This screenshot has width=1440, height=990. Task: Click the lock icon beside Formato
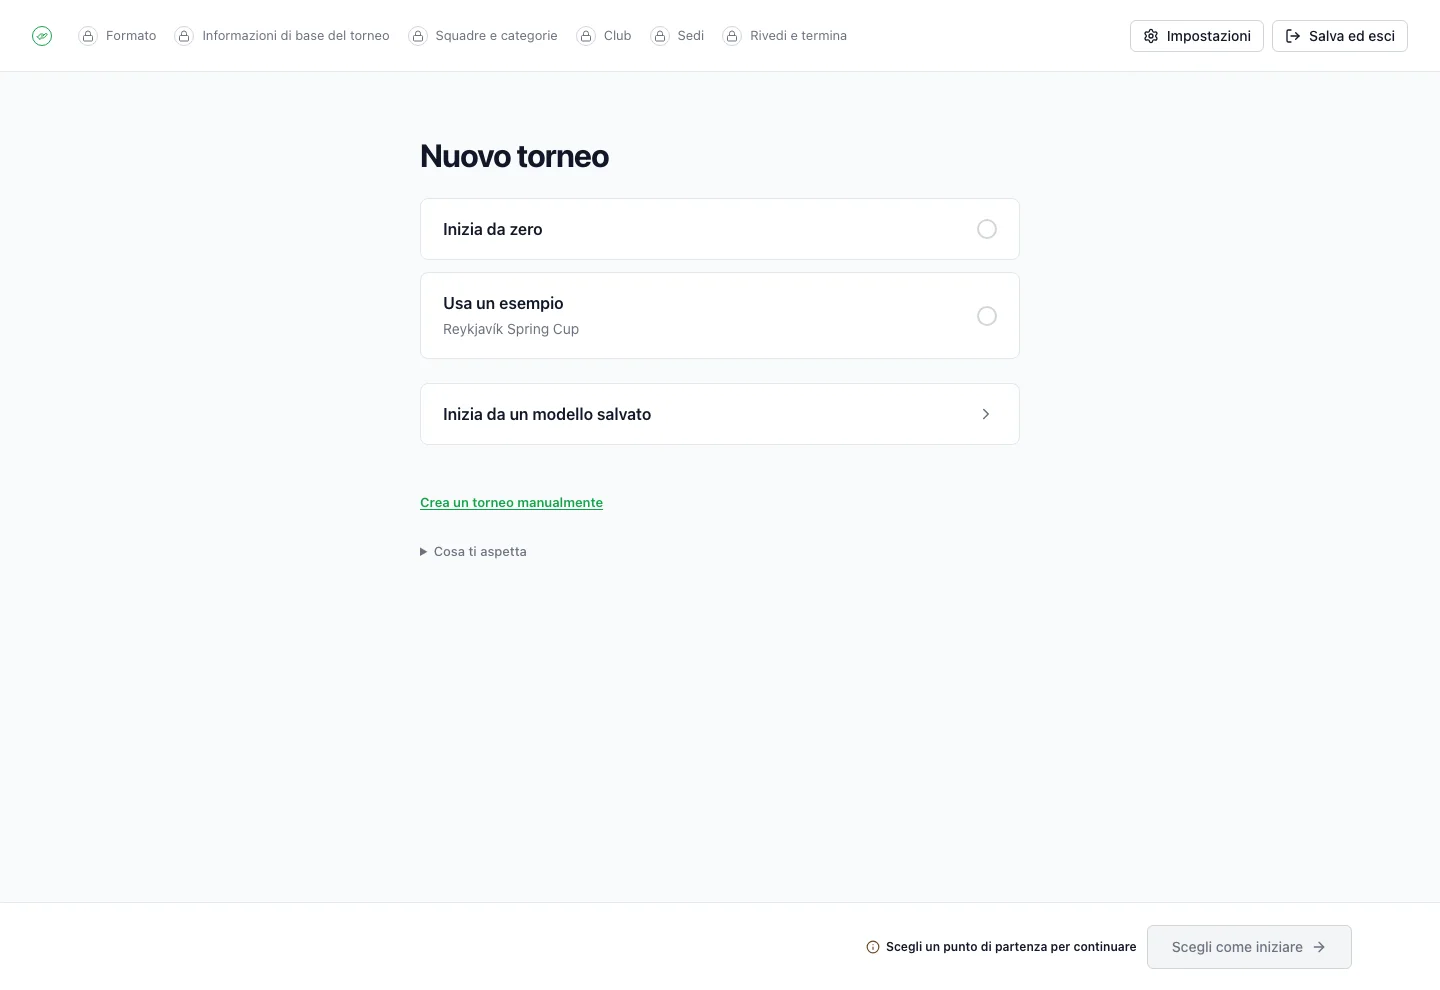pos(88,36)
